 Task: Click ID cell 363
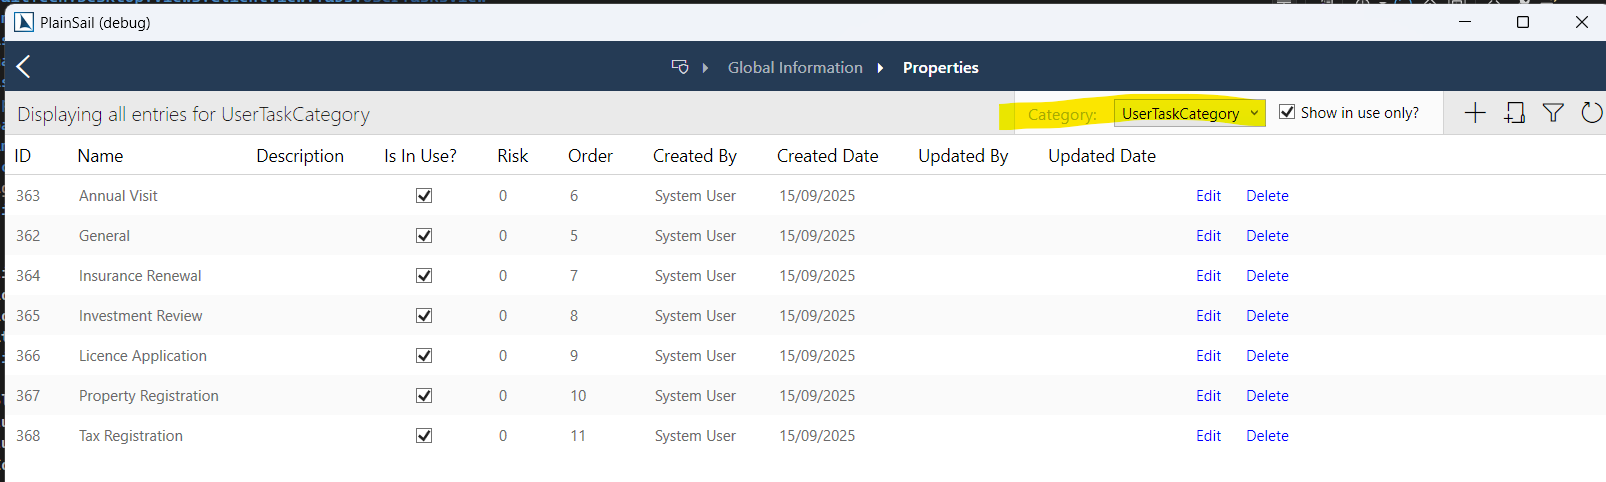coord(28,196)
